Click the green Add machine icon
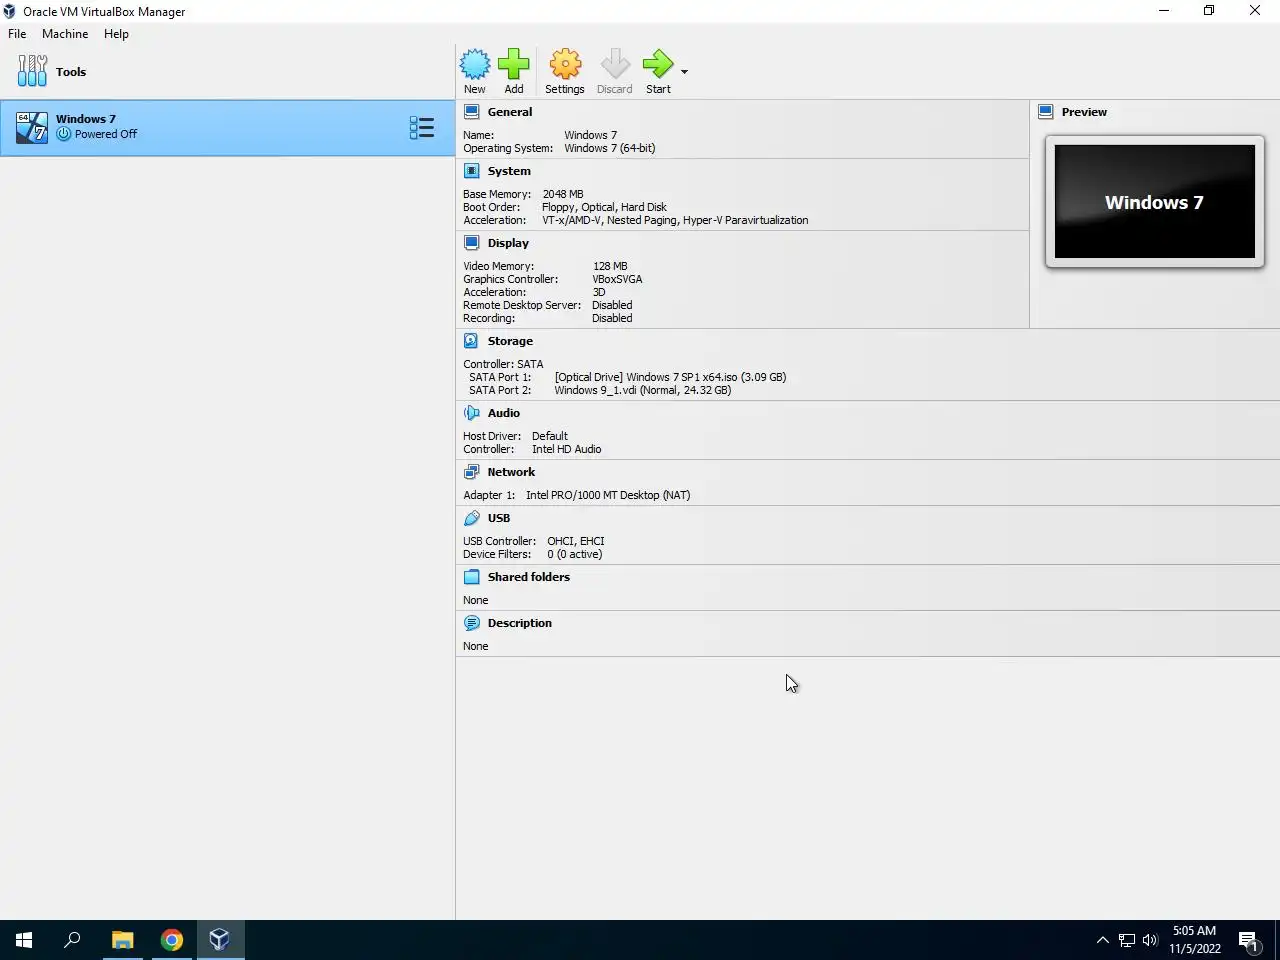The image size is (1280, 960). pos(514,65)
